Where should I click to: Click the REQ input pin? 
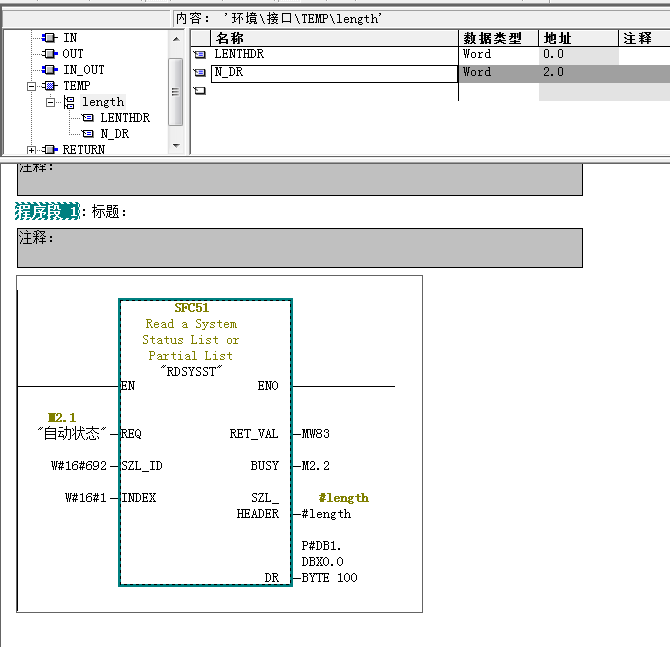point(131,434)
